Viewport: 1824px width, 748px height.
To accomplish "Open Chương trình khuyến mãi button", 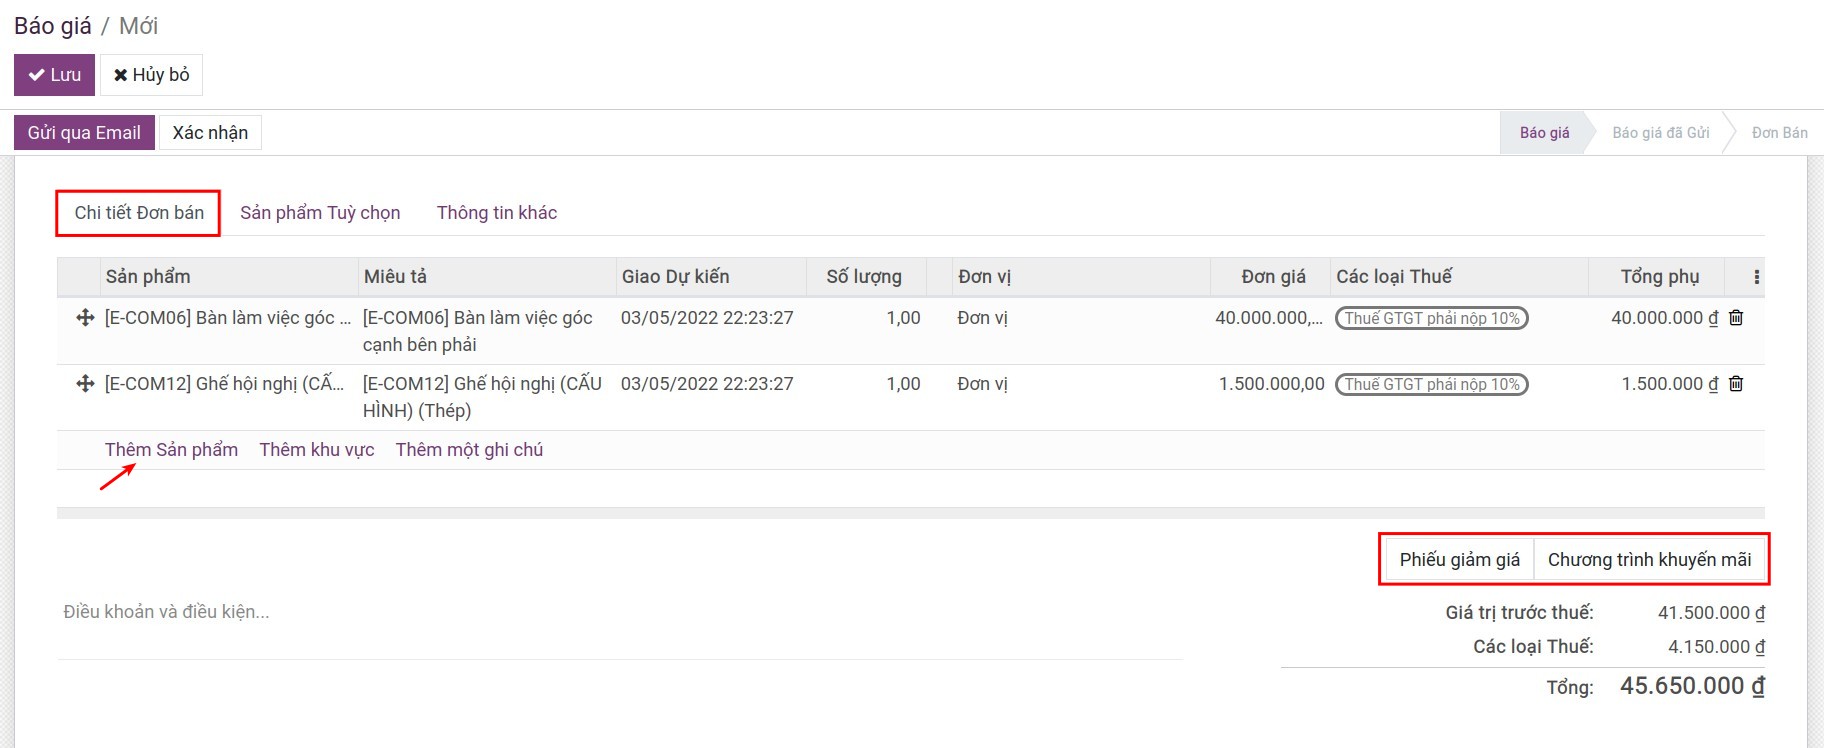I will tap(1649, 560).
